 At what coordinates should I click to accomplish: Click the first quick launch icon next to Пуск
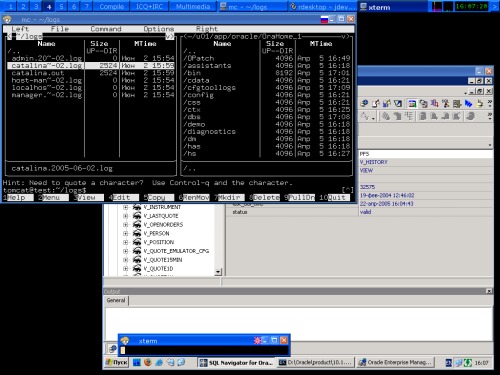[x=137, y=362]
